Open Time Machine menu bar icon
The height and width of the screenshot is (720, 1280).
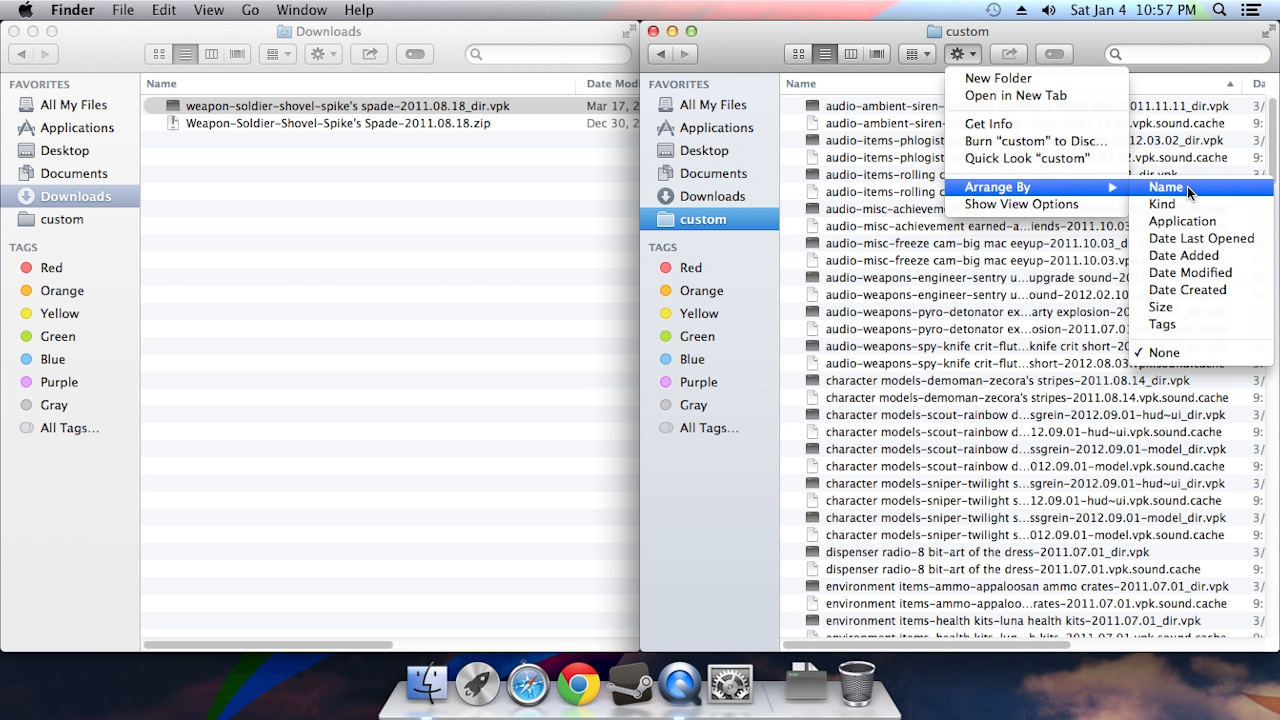(993, 10)
